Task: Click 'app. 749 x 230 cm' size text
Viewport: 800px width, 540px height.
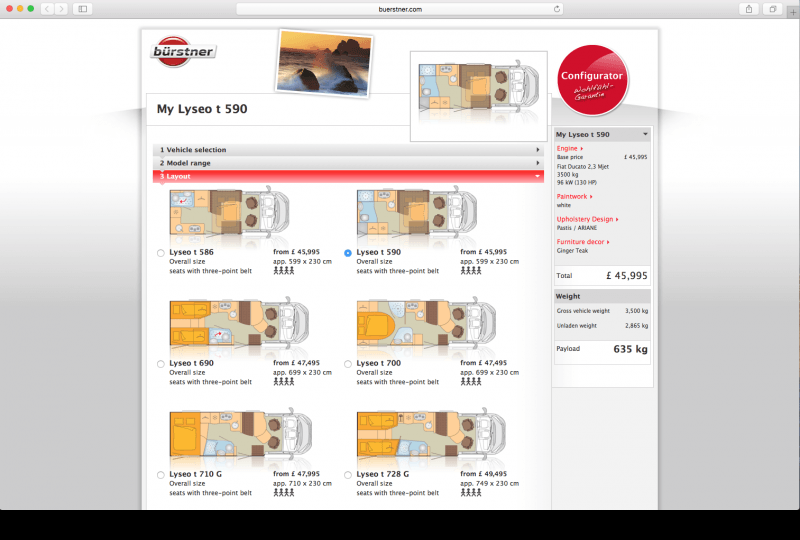Action: pyautogui.click(x=489, y=483)
